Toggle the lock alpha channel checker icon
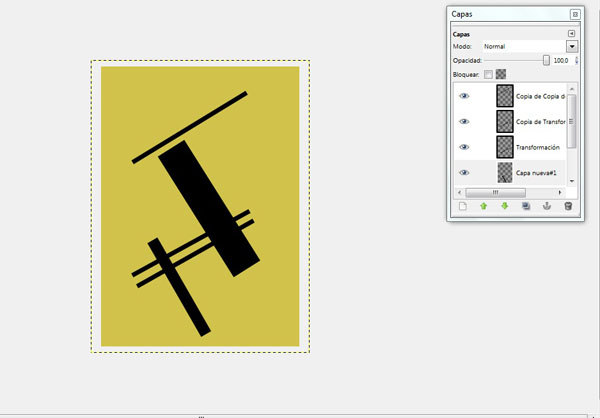This screenshot has height=418, width=600. [501, 74]
